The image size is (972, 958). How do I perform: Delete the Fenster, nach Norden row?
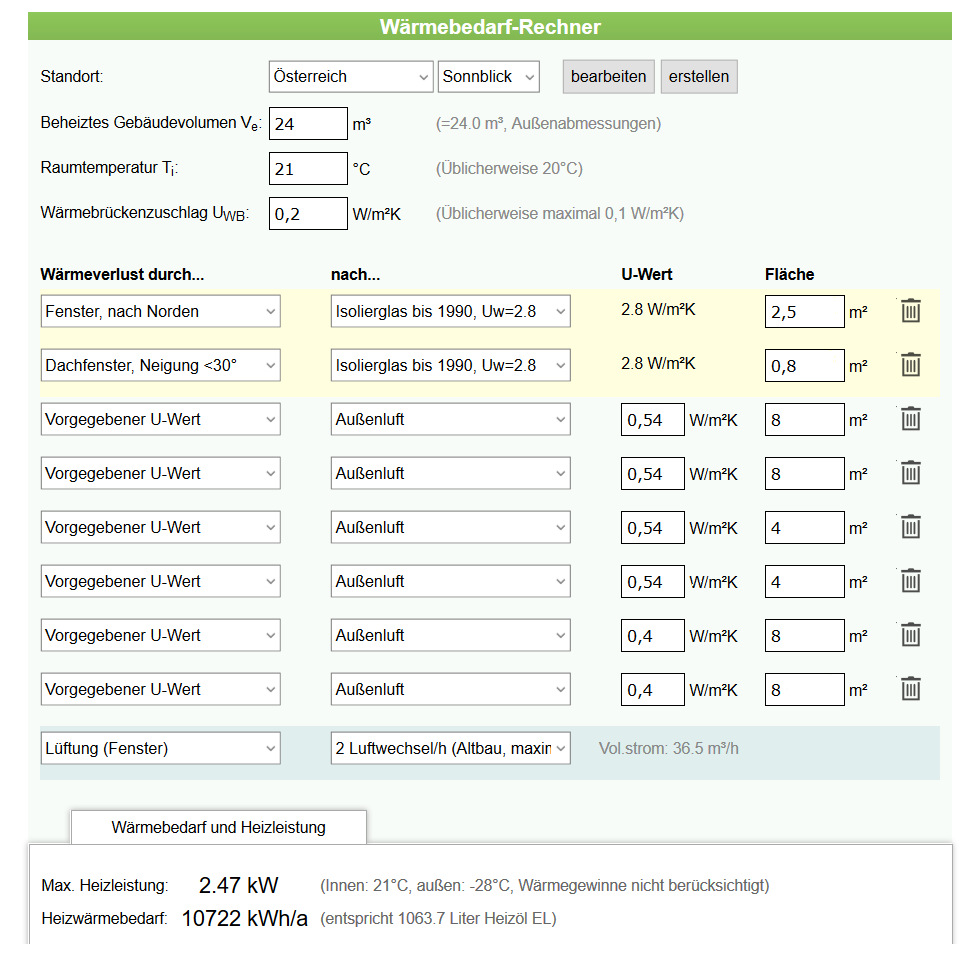click(x=910, y=311)
